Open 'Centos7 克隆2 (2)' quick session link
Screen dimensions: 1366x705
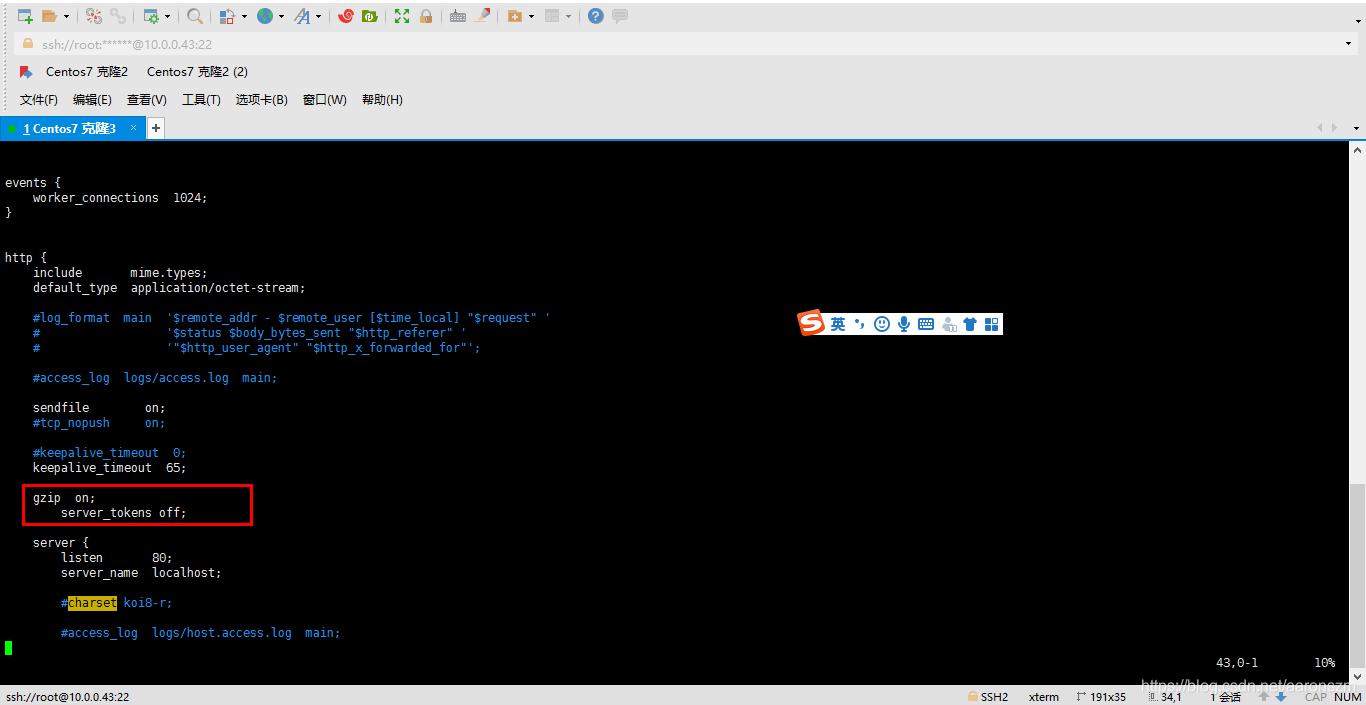click(197, 72)
